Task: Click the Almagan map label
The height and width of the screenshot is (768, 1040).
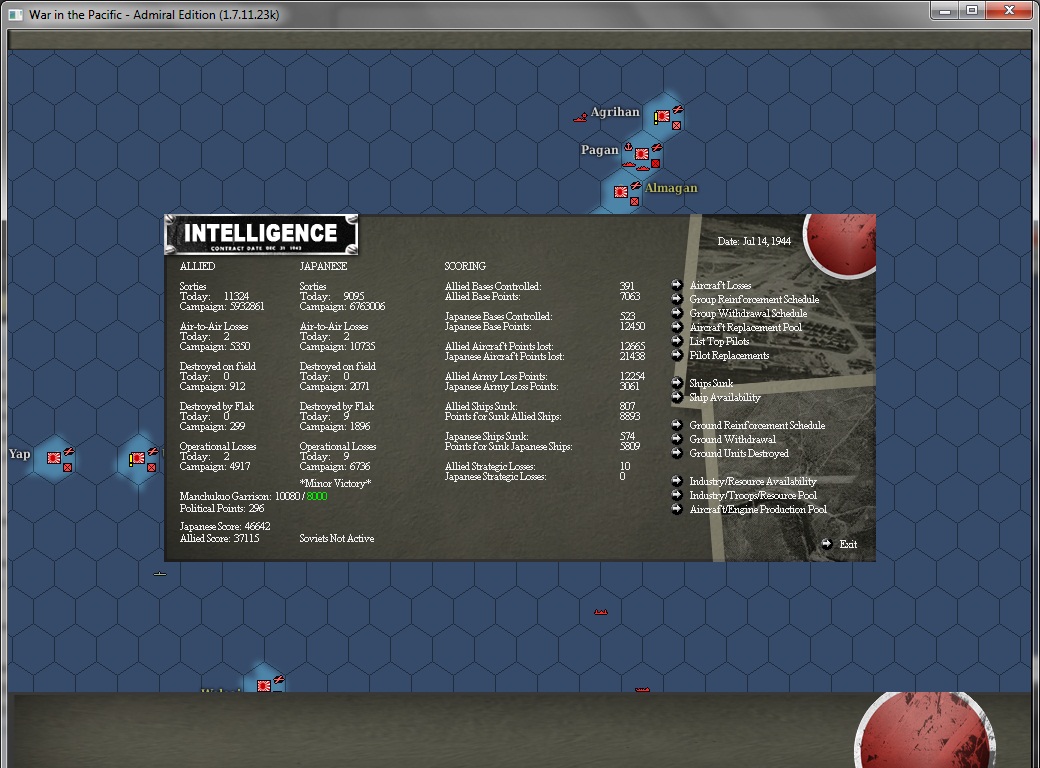Action: pos(671,188)
